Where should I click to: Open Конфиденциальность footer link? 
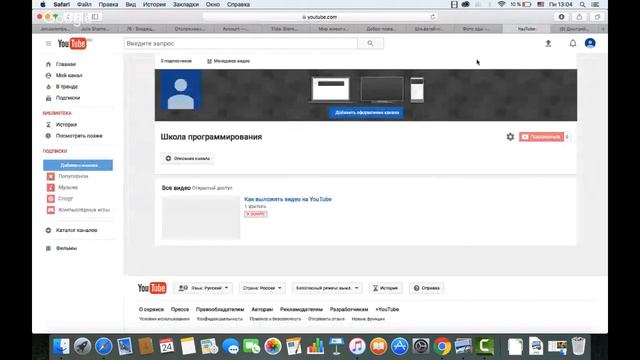(220, 319)
